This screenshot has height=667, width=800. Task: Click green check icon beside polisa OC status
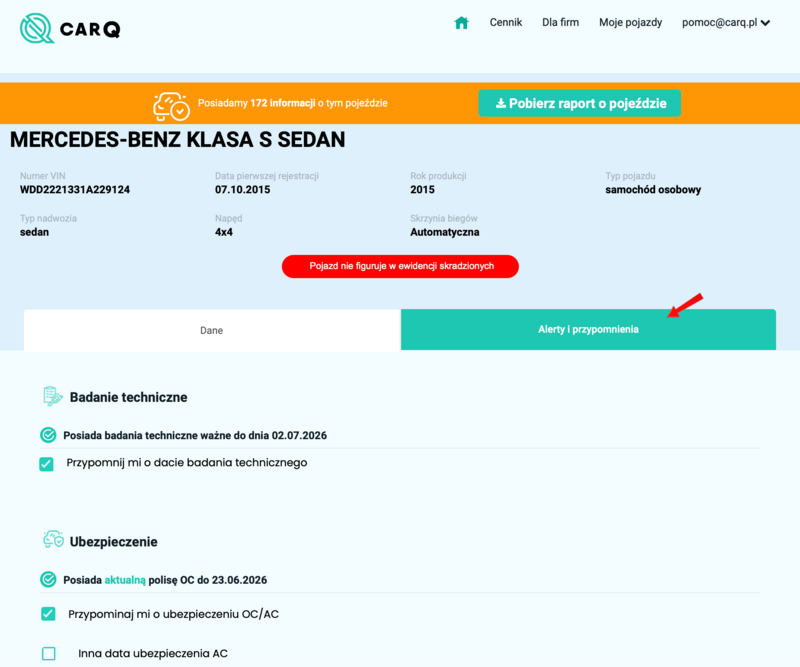tap(48, 579)
